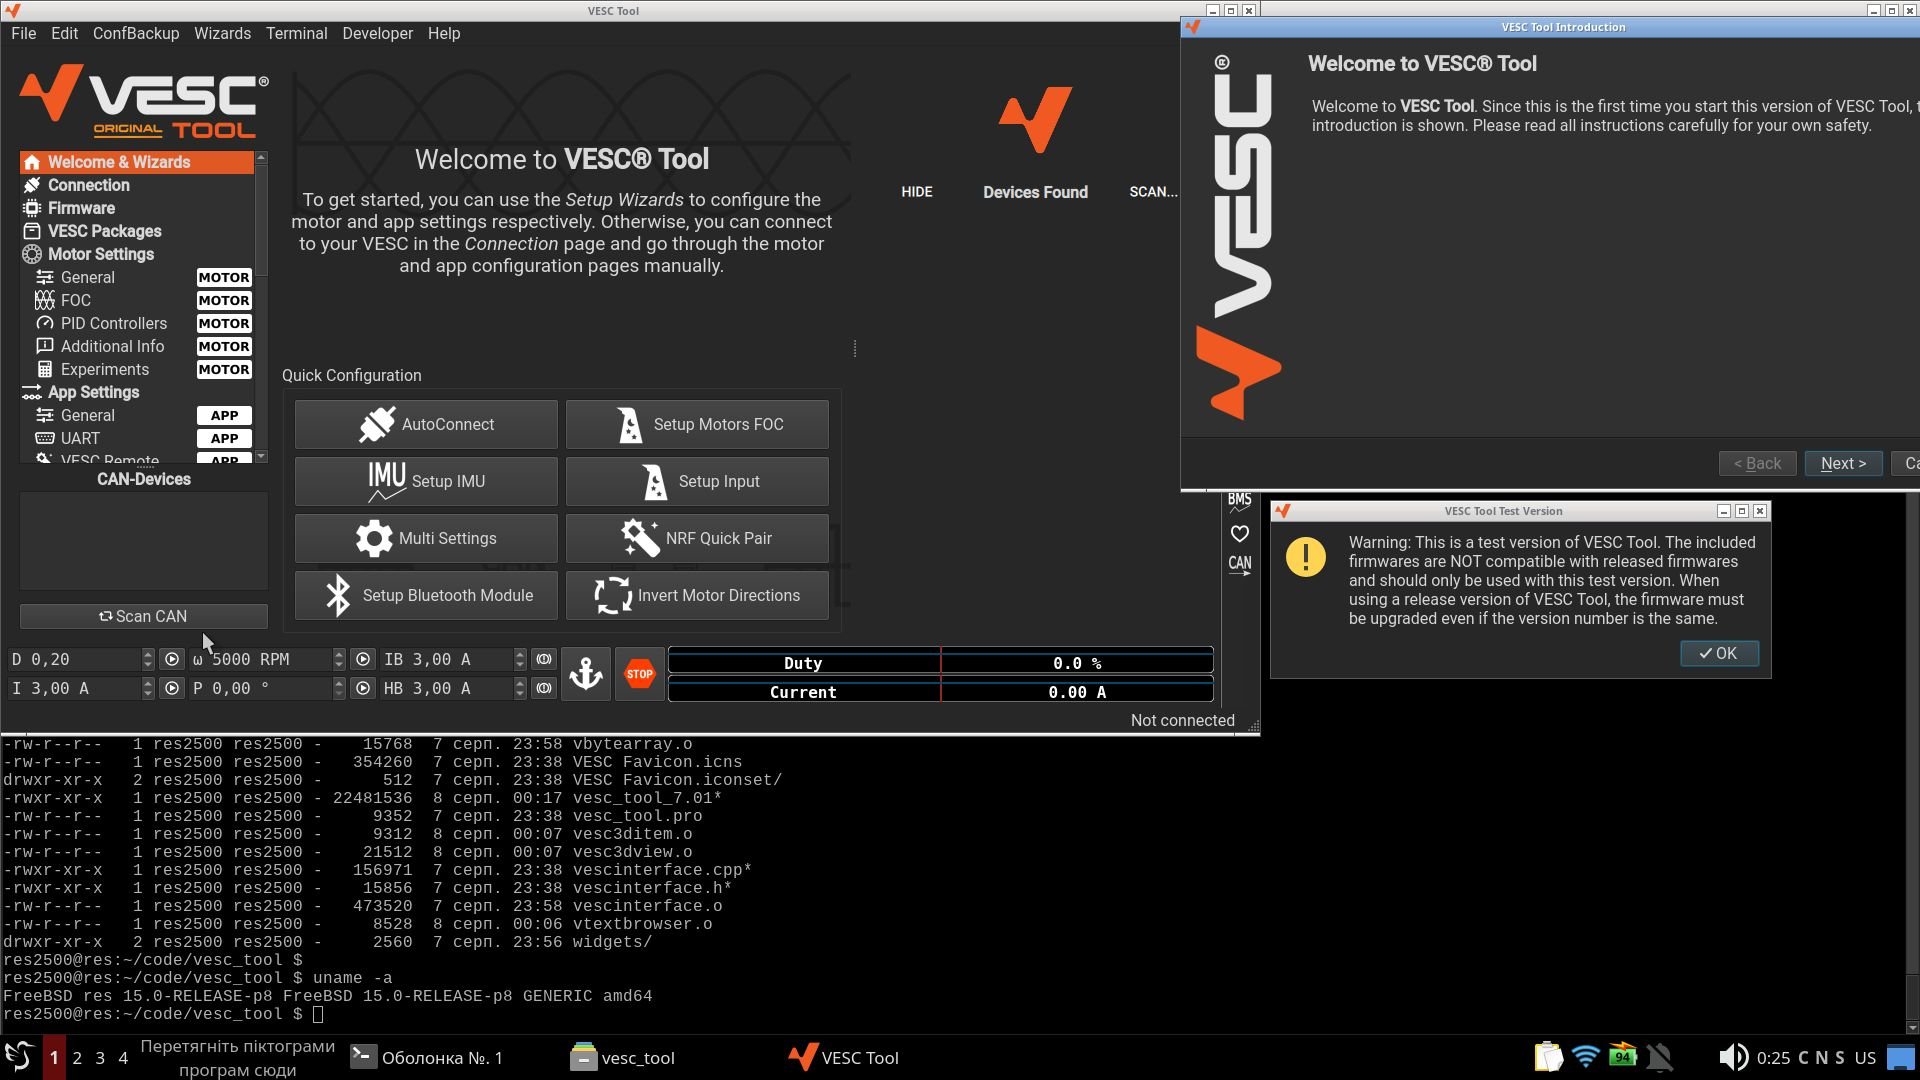Click the Duty gauge bar
This screenshot has width=1920, height=1080.
[941, 663]
